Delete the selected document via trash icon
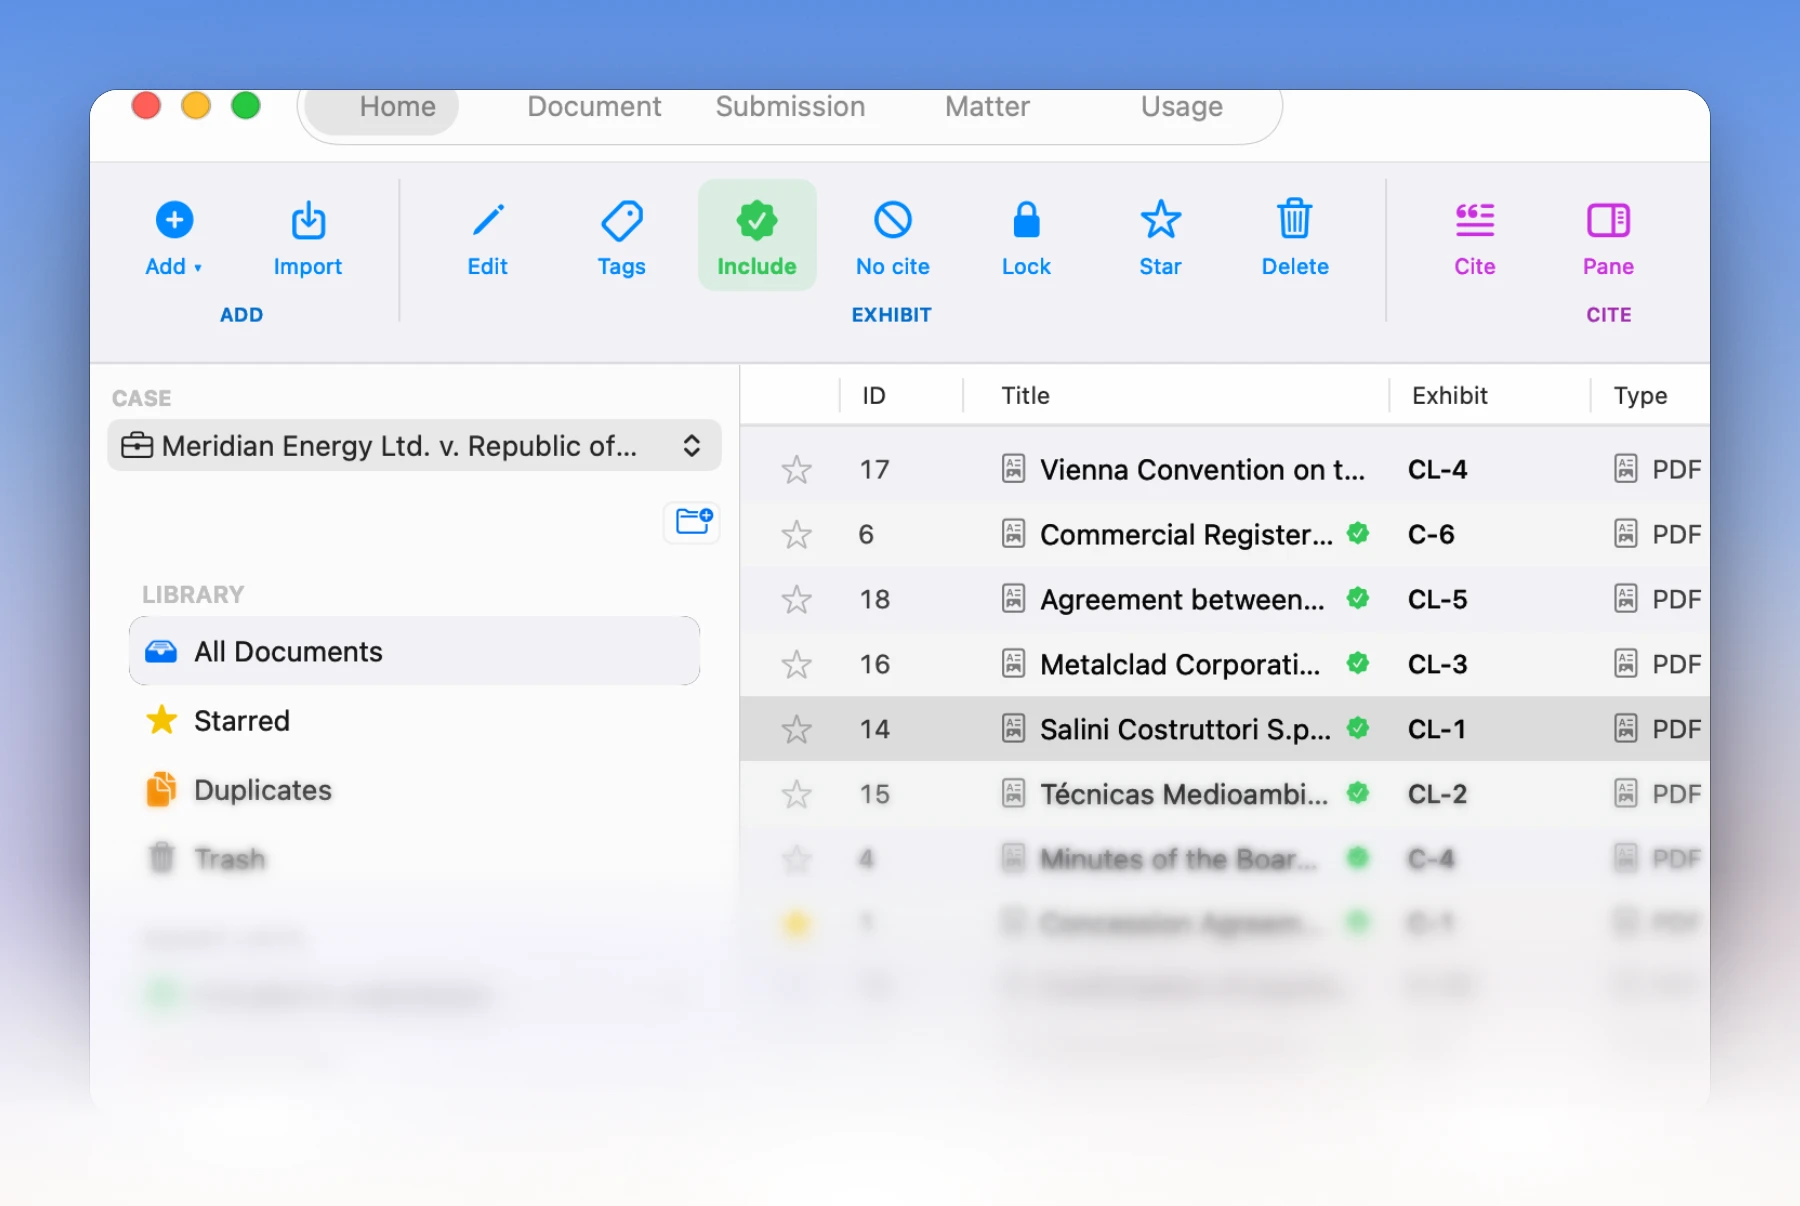This screenshot has width=1800, height=1206. tap(1295, 219)
